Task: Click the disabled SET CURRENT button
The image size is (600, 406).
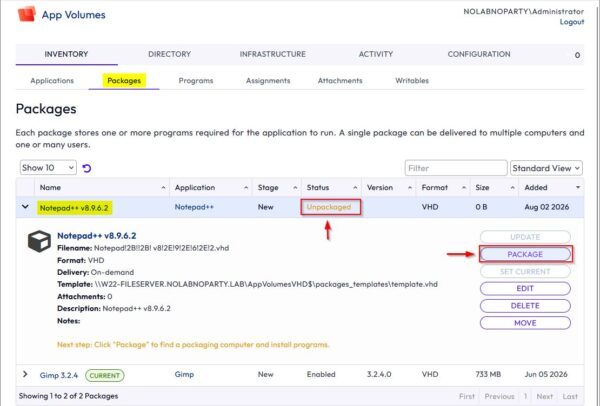Action: click(525, 272)
